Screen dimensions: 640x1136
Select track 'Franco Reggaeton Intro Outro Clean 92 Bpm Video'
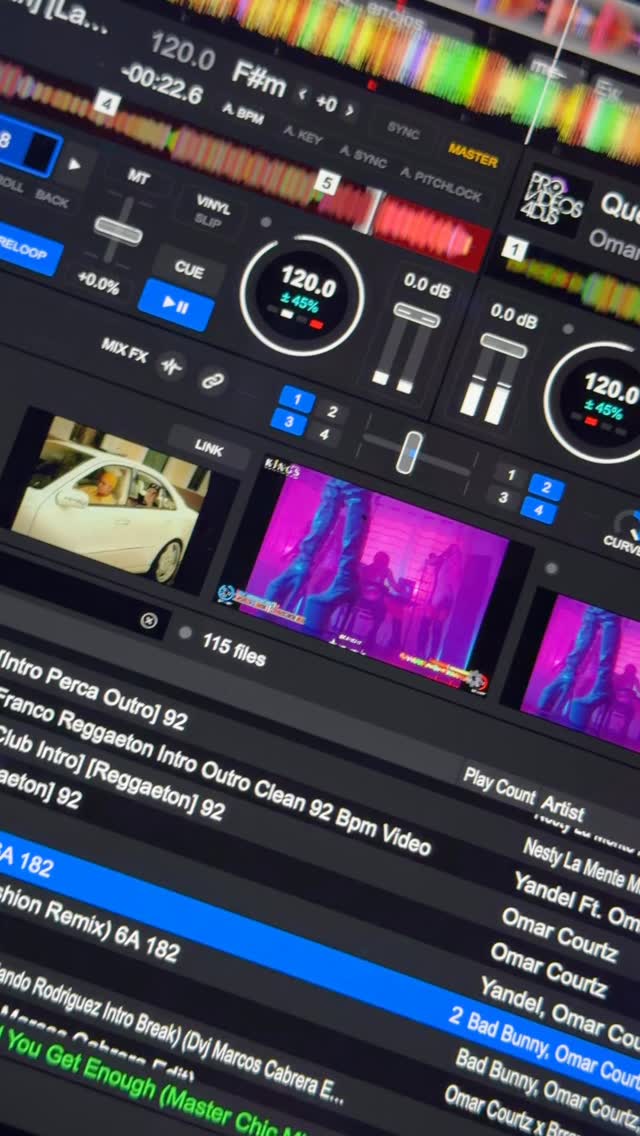tap(215, 771)
